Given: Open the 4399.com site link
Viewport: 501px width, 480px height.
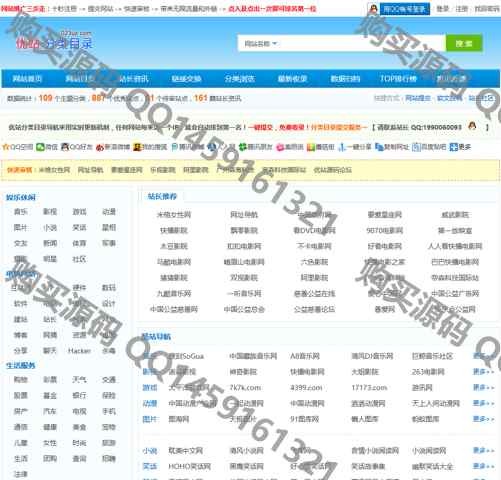Looking at the screenshot, I should click(x=306, y=388).
